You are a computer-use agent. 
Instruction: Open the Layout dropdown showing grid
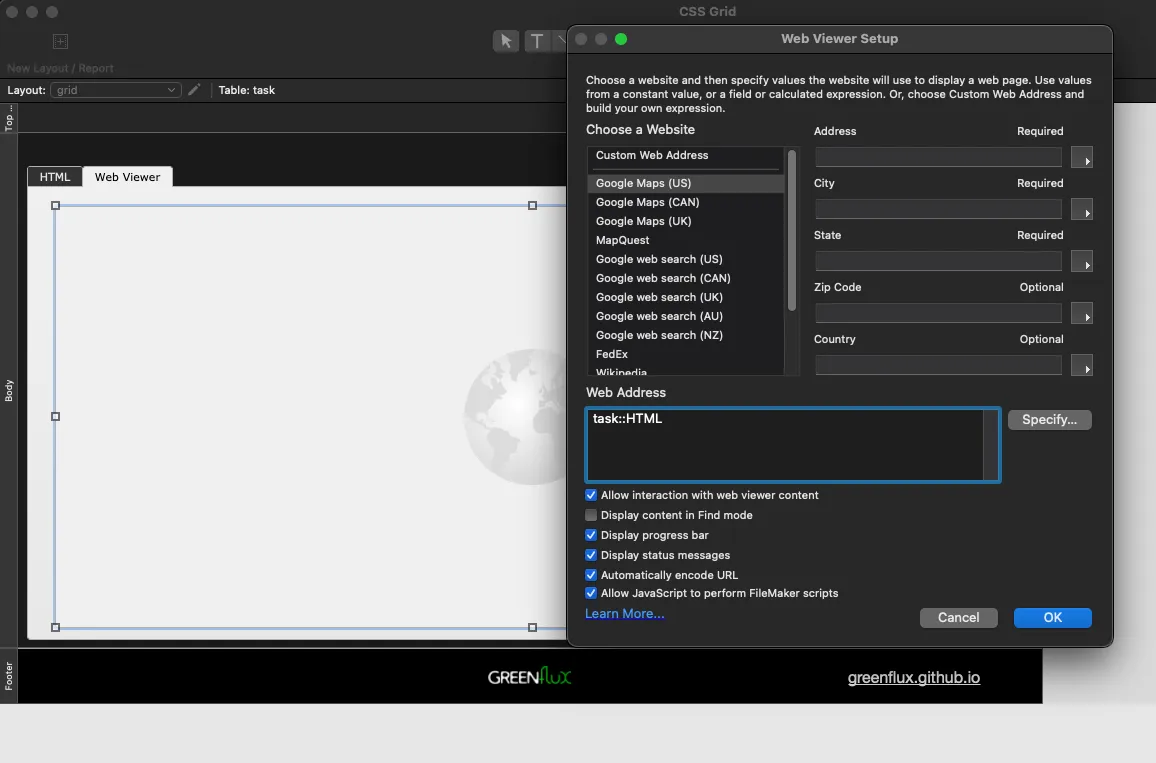(x=115, y=90)
